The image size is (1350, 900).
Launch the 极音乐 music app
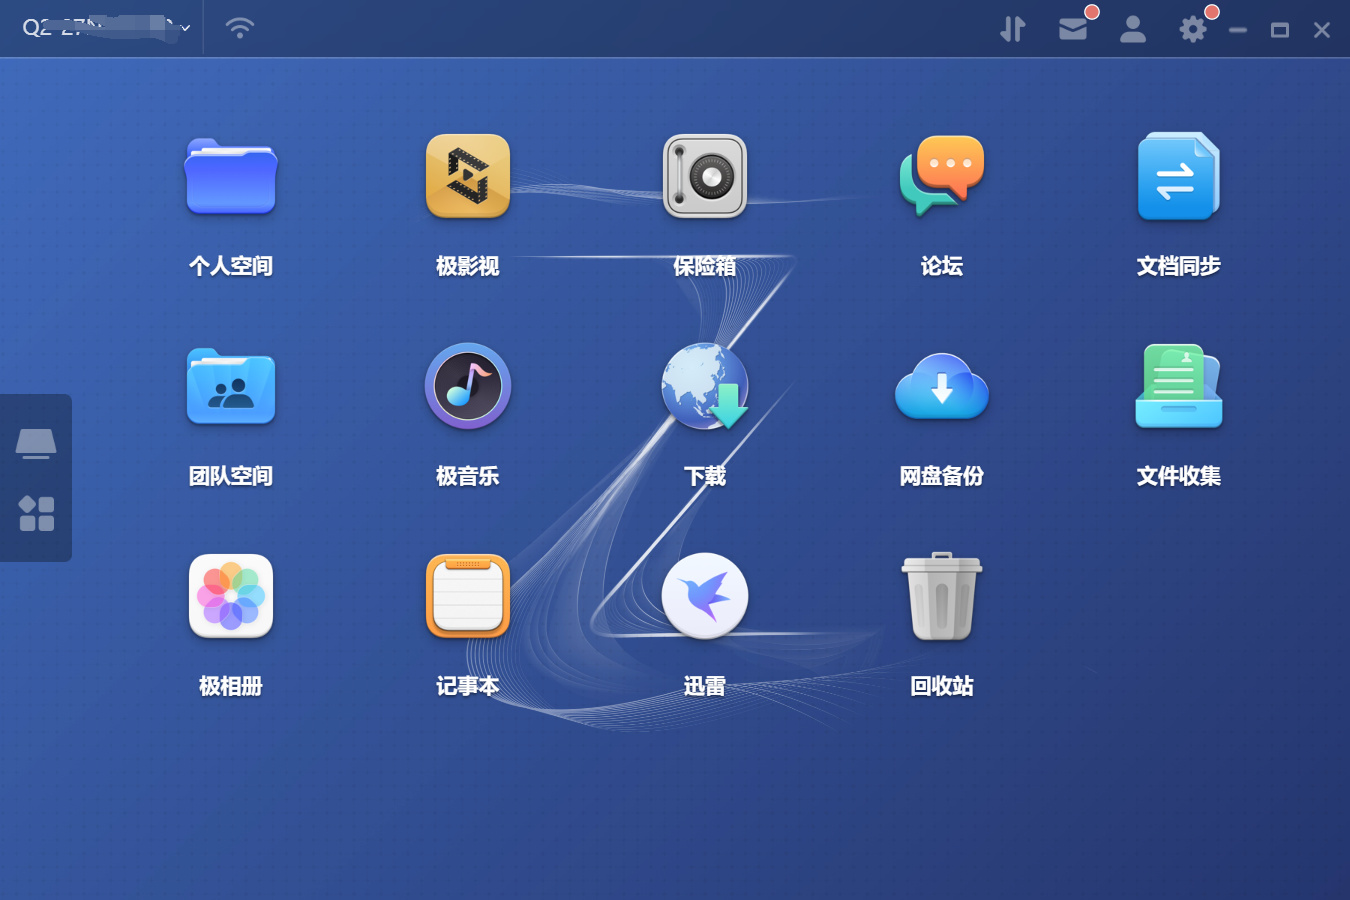tap(468, 387)
